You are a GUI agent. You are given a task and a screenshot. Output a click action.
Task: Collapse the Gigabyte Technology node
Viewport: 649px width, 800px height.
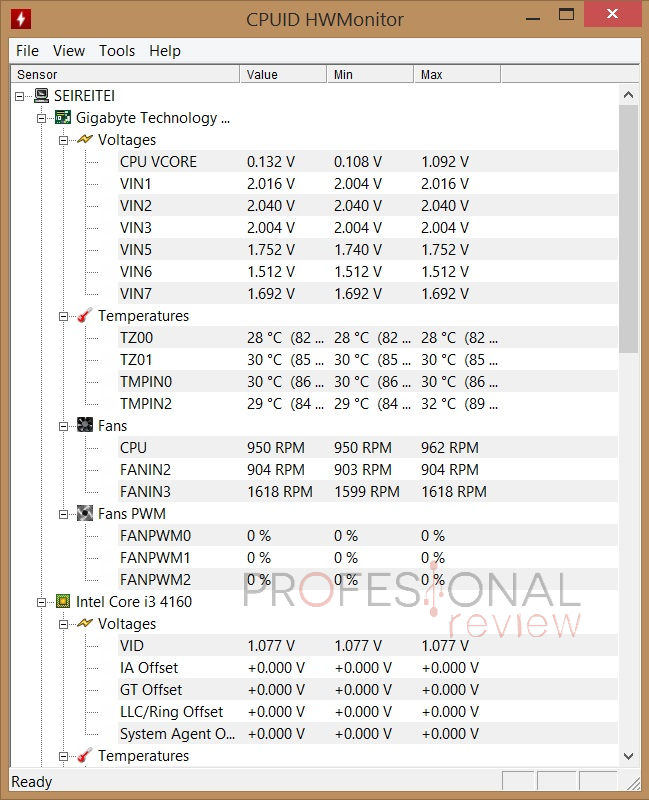pos(41,118)
